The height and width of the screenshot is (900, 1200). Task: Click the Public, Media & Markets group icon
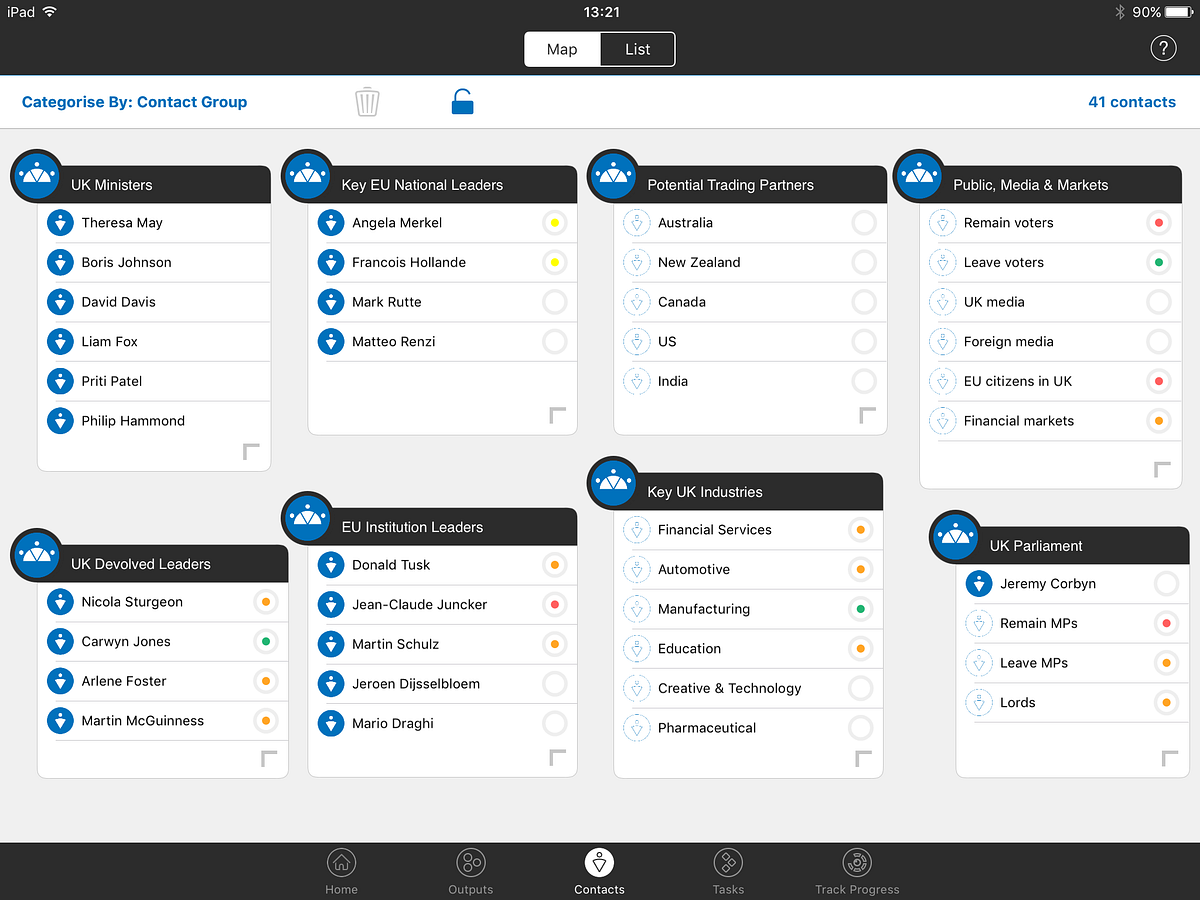click(x=920, y=176)
